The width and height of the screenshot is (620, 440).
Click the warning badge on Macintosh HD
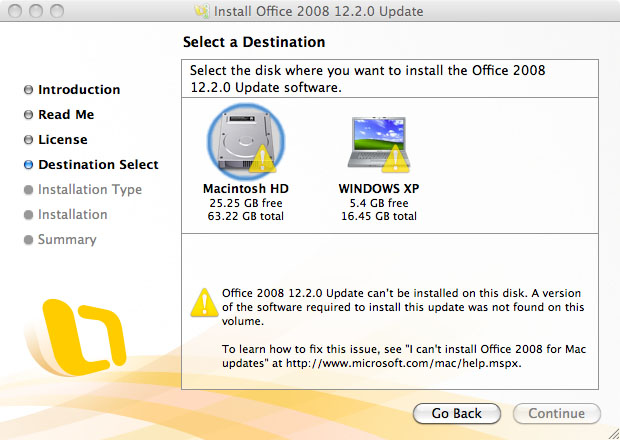pyautogui.click(x=262, y=159)
